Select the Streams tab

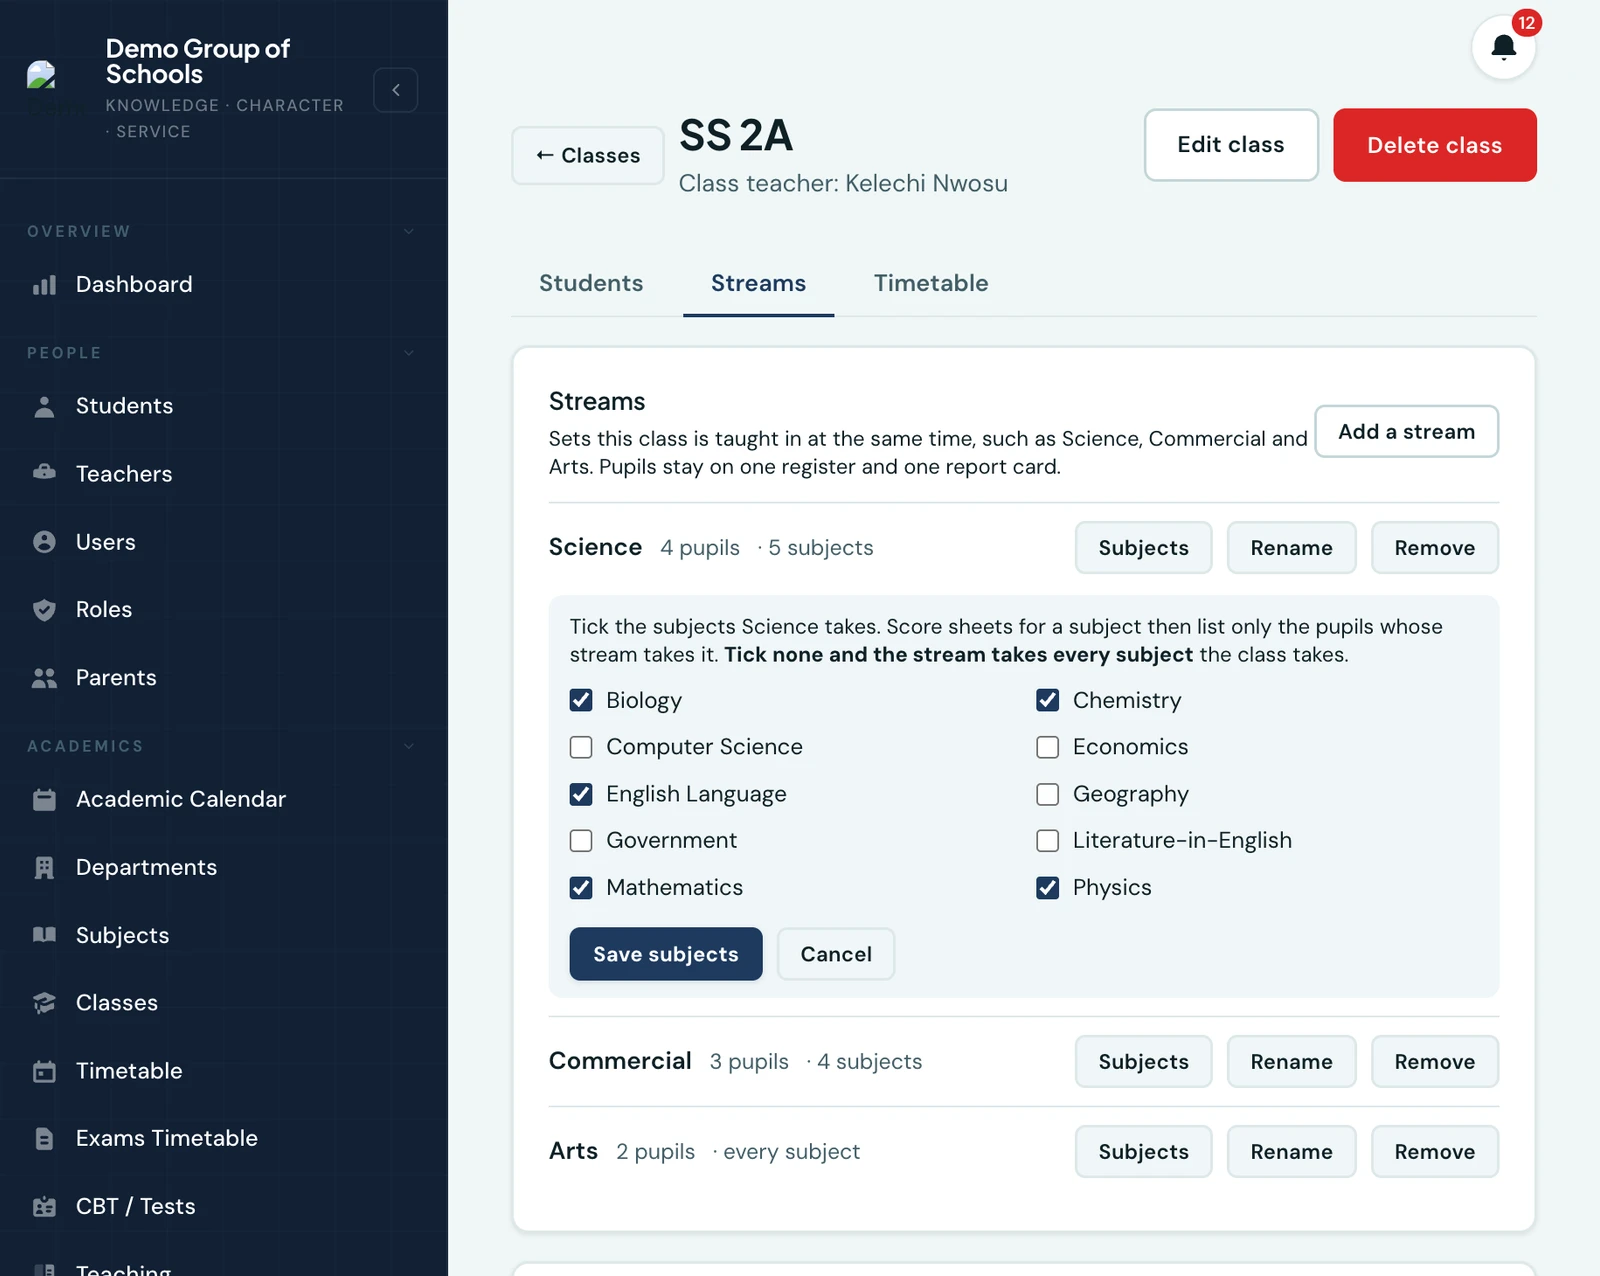point(758,283)
